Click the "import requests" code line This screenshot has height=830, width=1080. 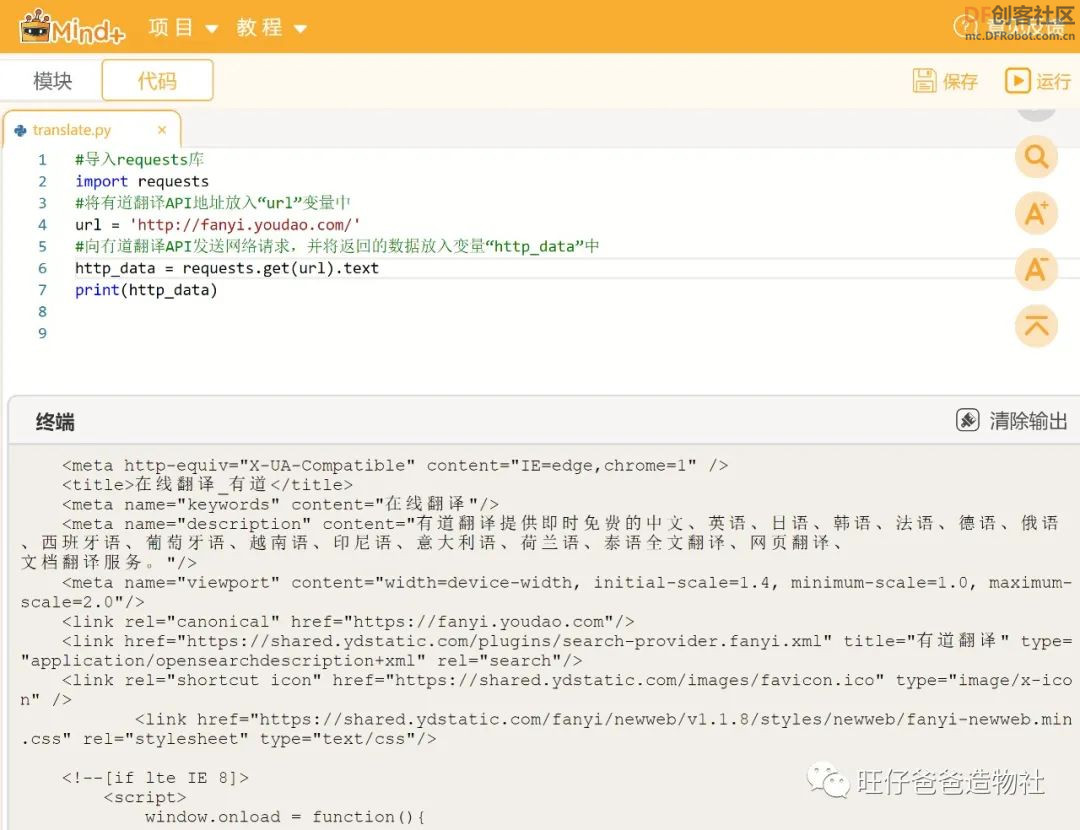click(142, 181)
